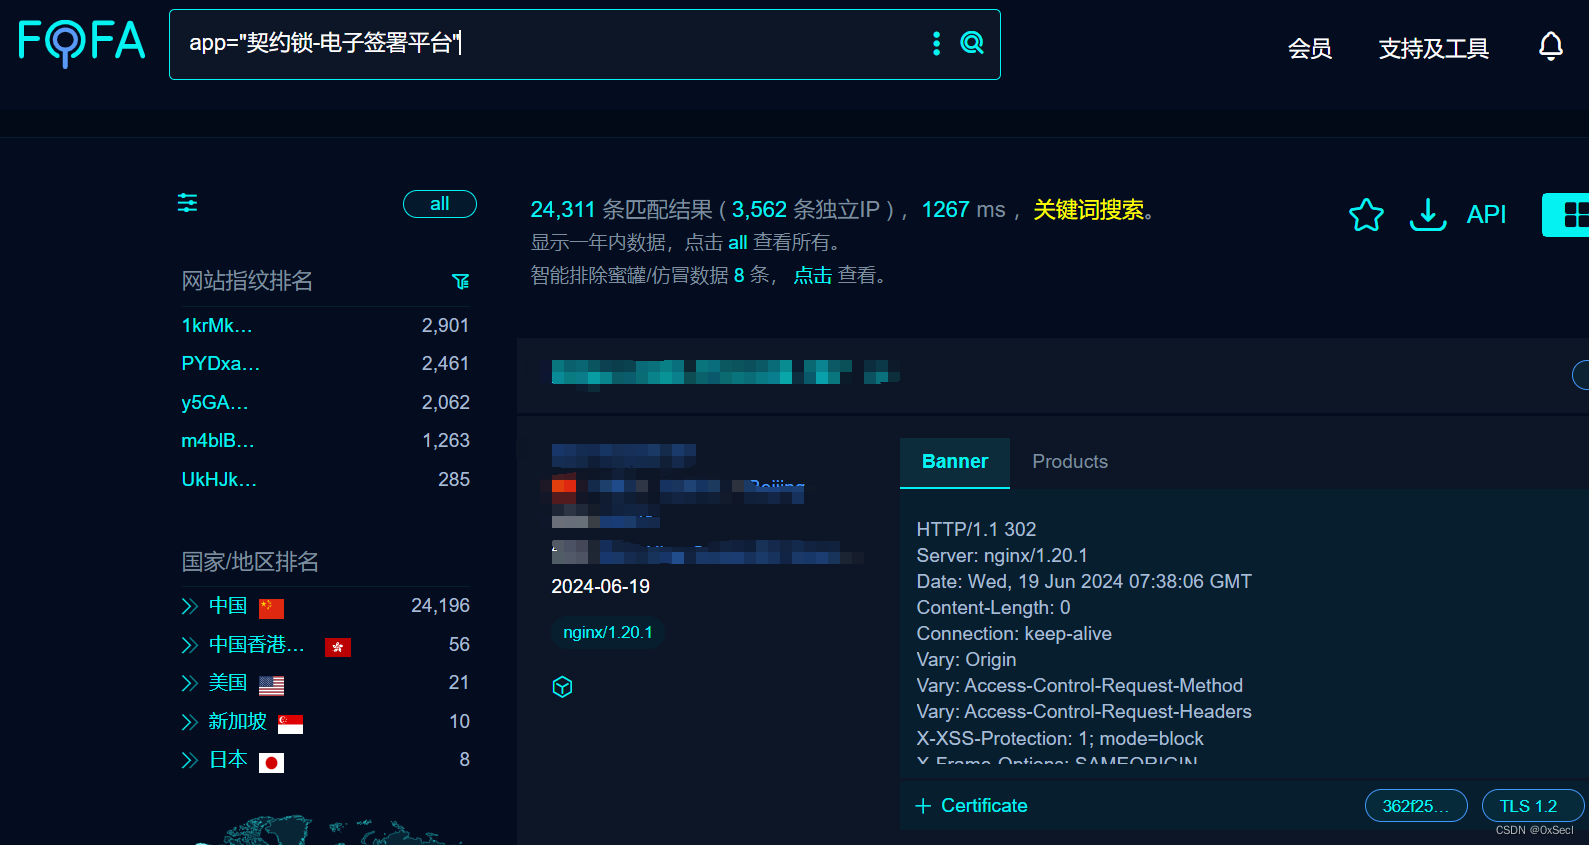Click the API link
The height and width of the screenshot is (845, 1589).
click(x=1486, y=214)
